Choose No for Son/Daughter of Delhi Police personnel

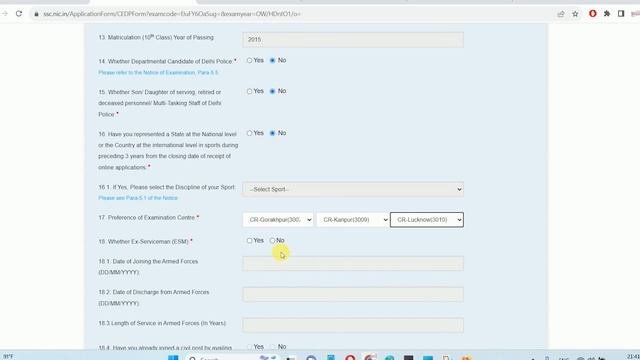(x=272, y=91)
